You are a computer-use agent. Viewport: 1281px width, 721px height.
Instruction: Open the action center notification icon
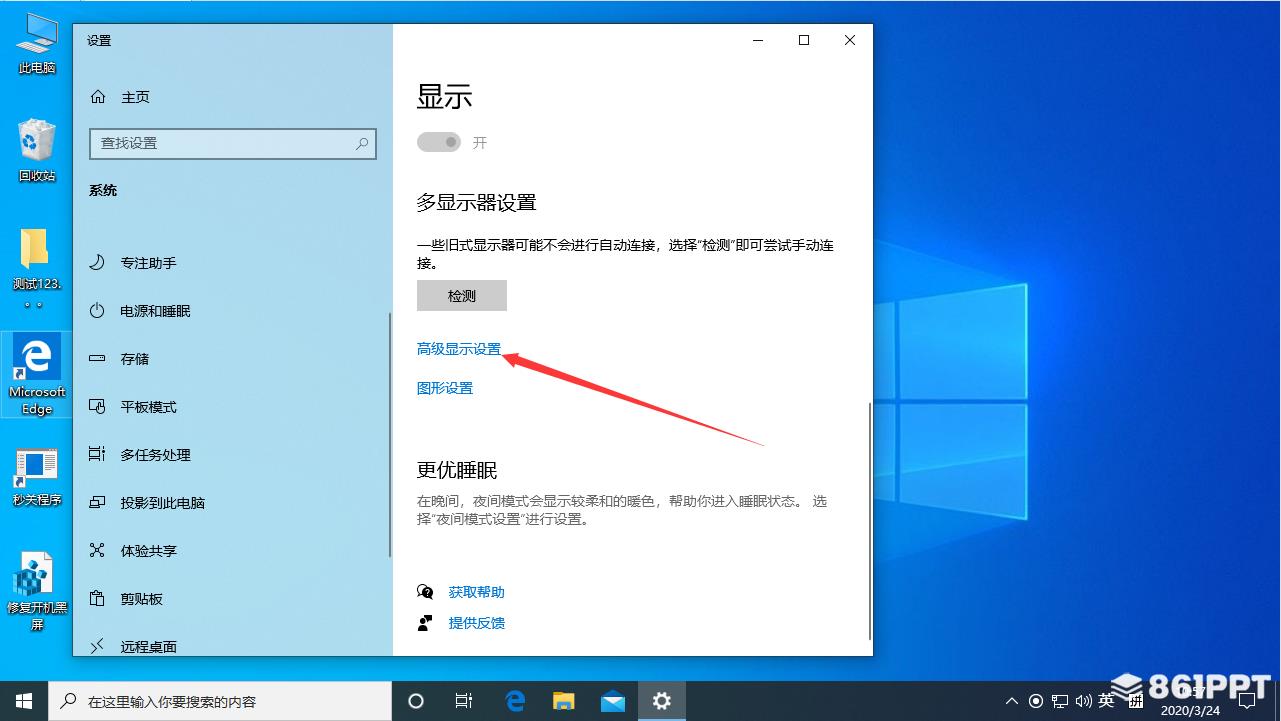tap(1248, 701)
